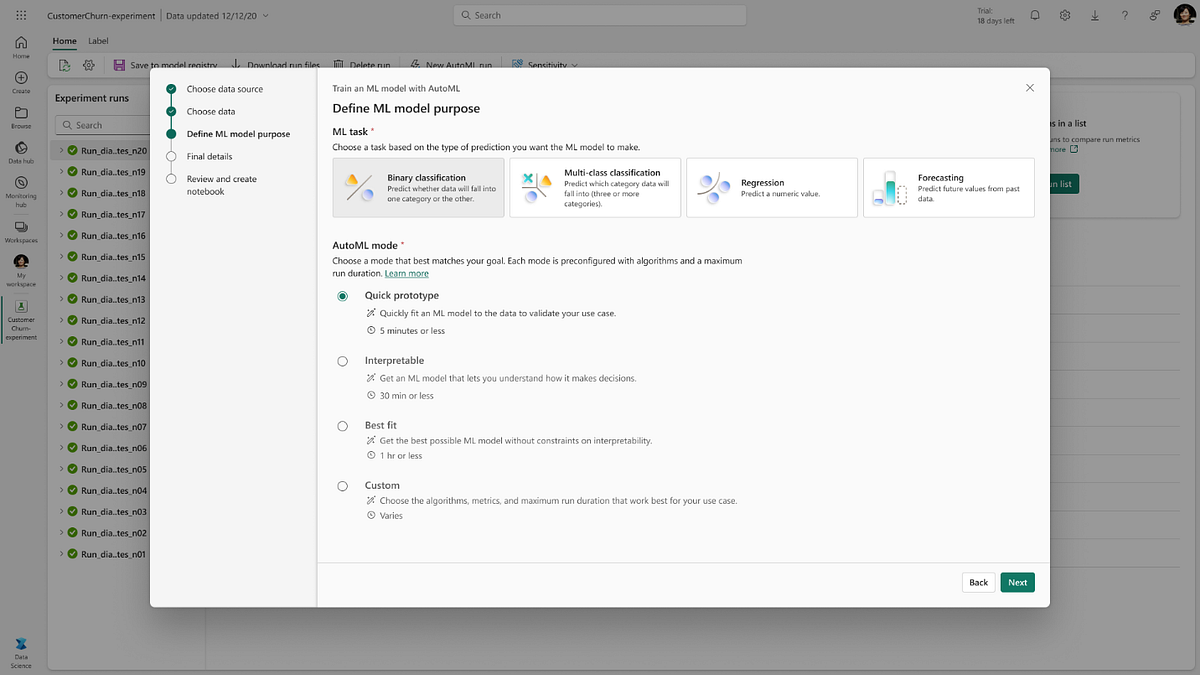Expand the Run_dia..tes_n19 run row

click(x=61, y=172)
